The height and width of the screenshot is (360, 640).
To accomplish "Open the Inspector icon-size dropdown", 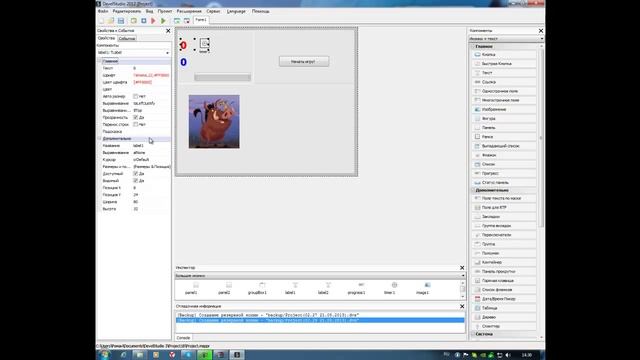I will pos(463,276).
